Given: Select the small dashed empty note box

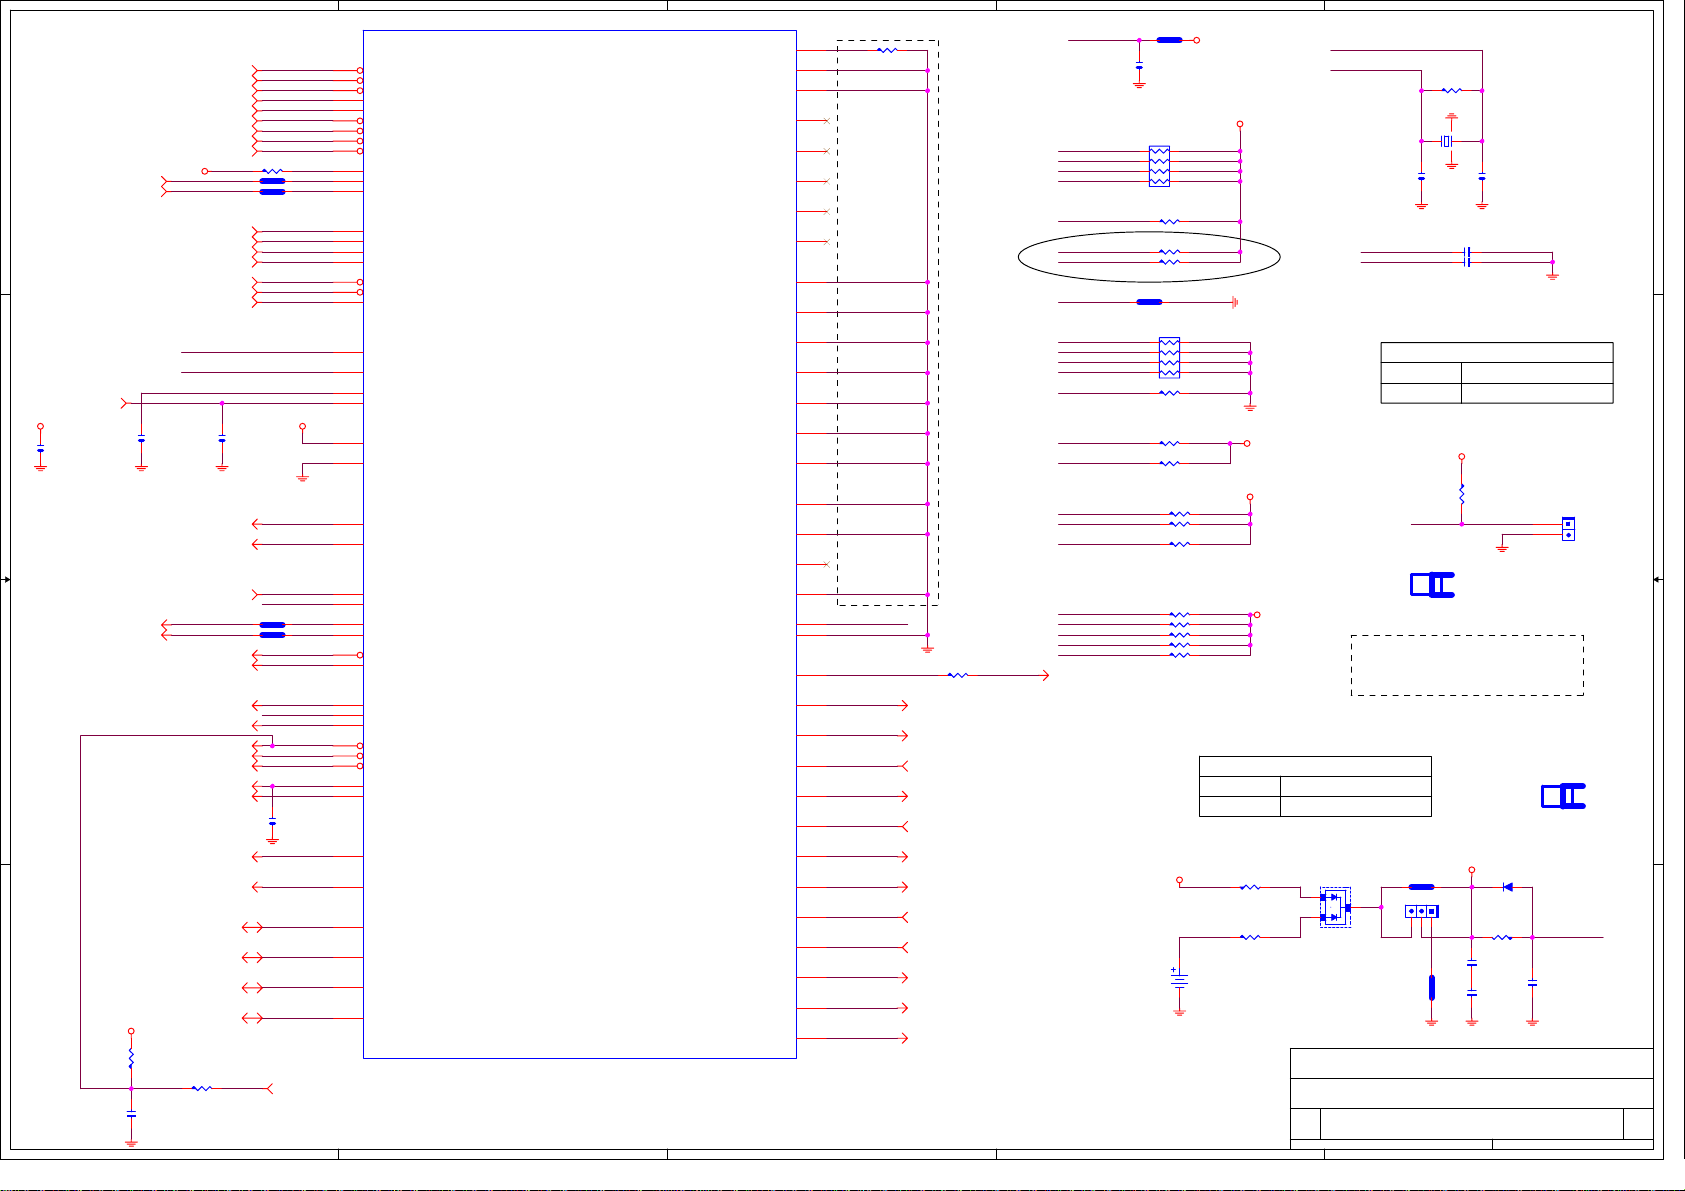Looking at the screenshot, I should [x=1467, y=665].
